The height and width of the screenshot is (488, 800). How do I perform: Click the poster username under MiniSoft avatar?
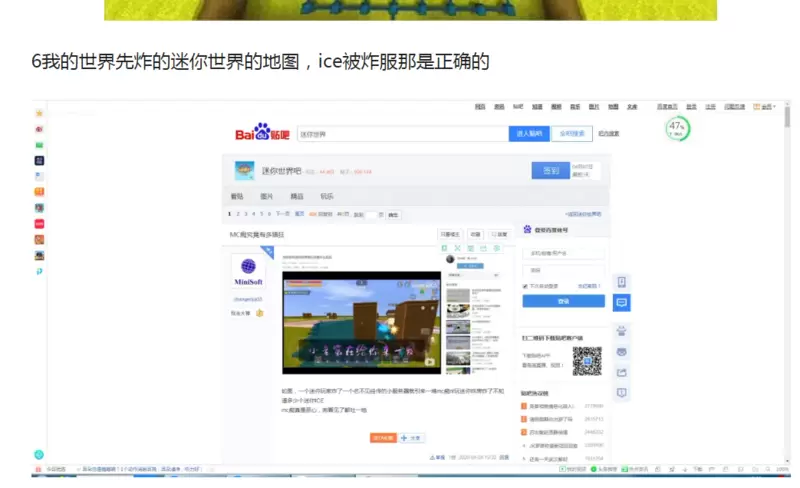click(x=248, y=300)
